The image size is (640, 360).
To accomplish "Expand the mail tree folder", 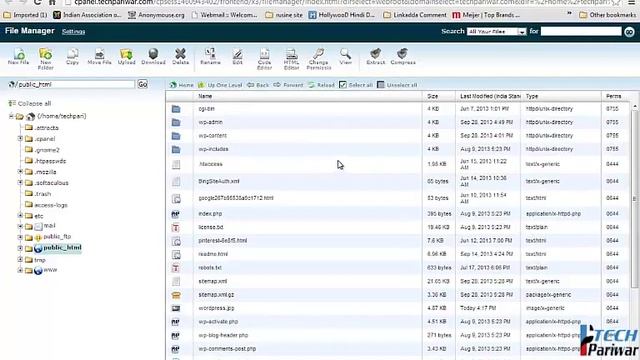I will click(20, 226).
